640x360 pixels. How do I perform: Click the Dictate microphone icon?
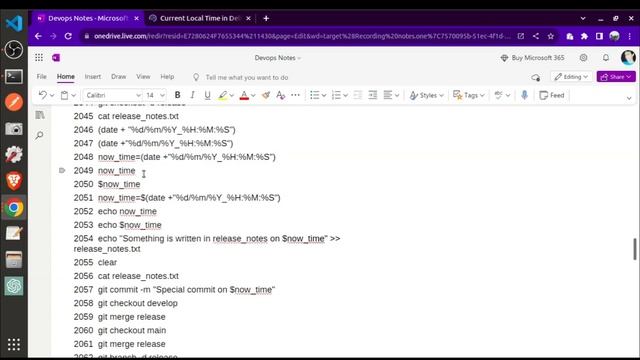524,95
